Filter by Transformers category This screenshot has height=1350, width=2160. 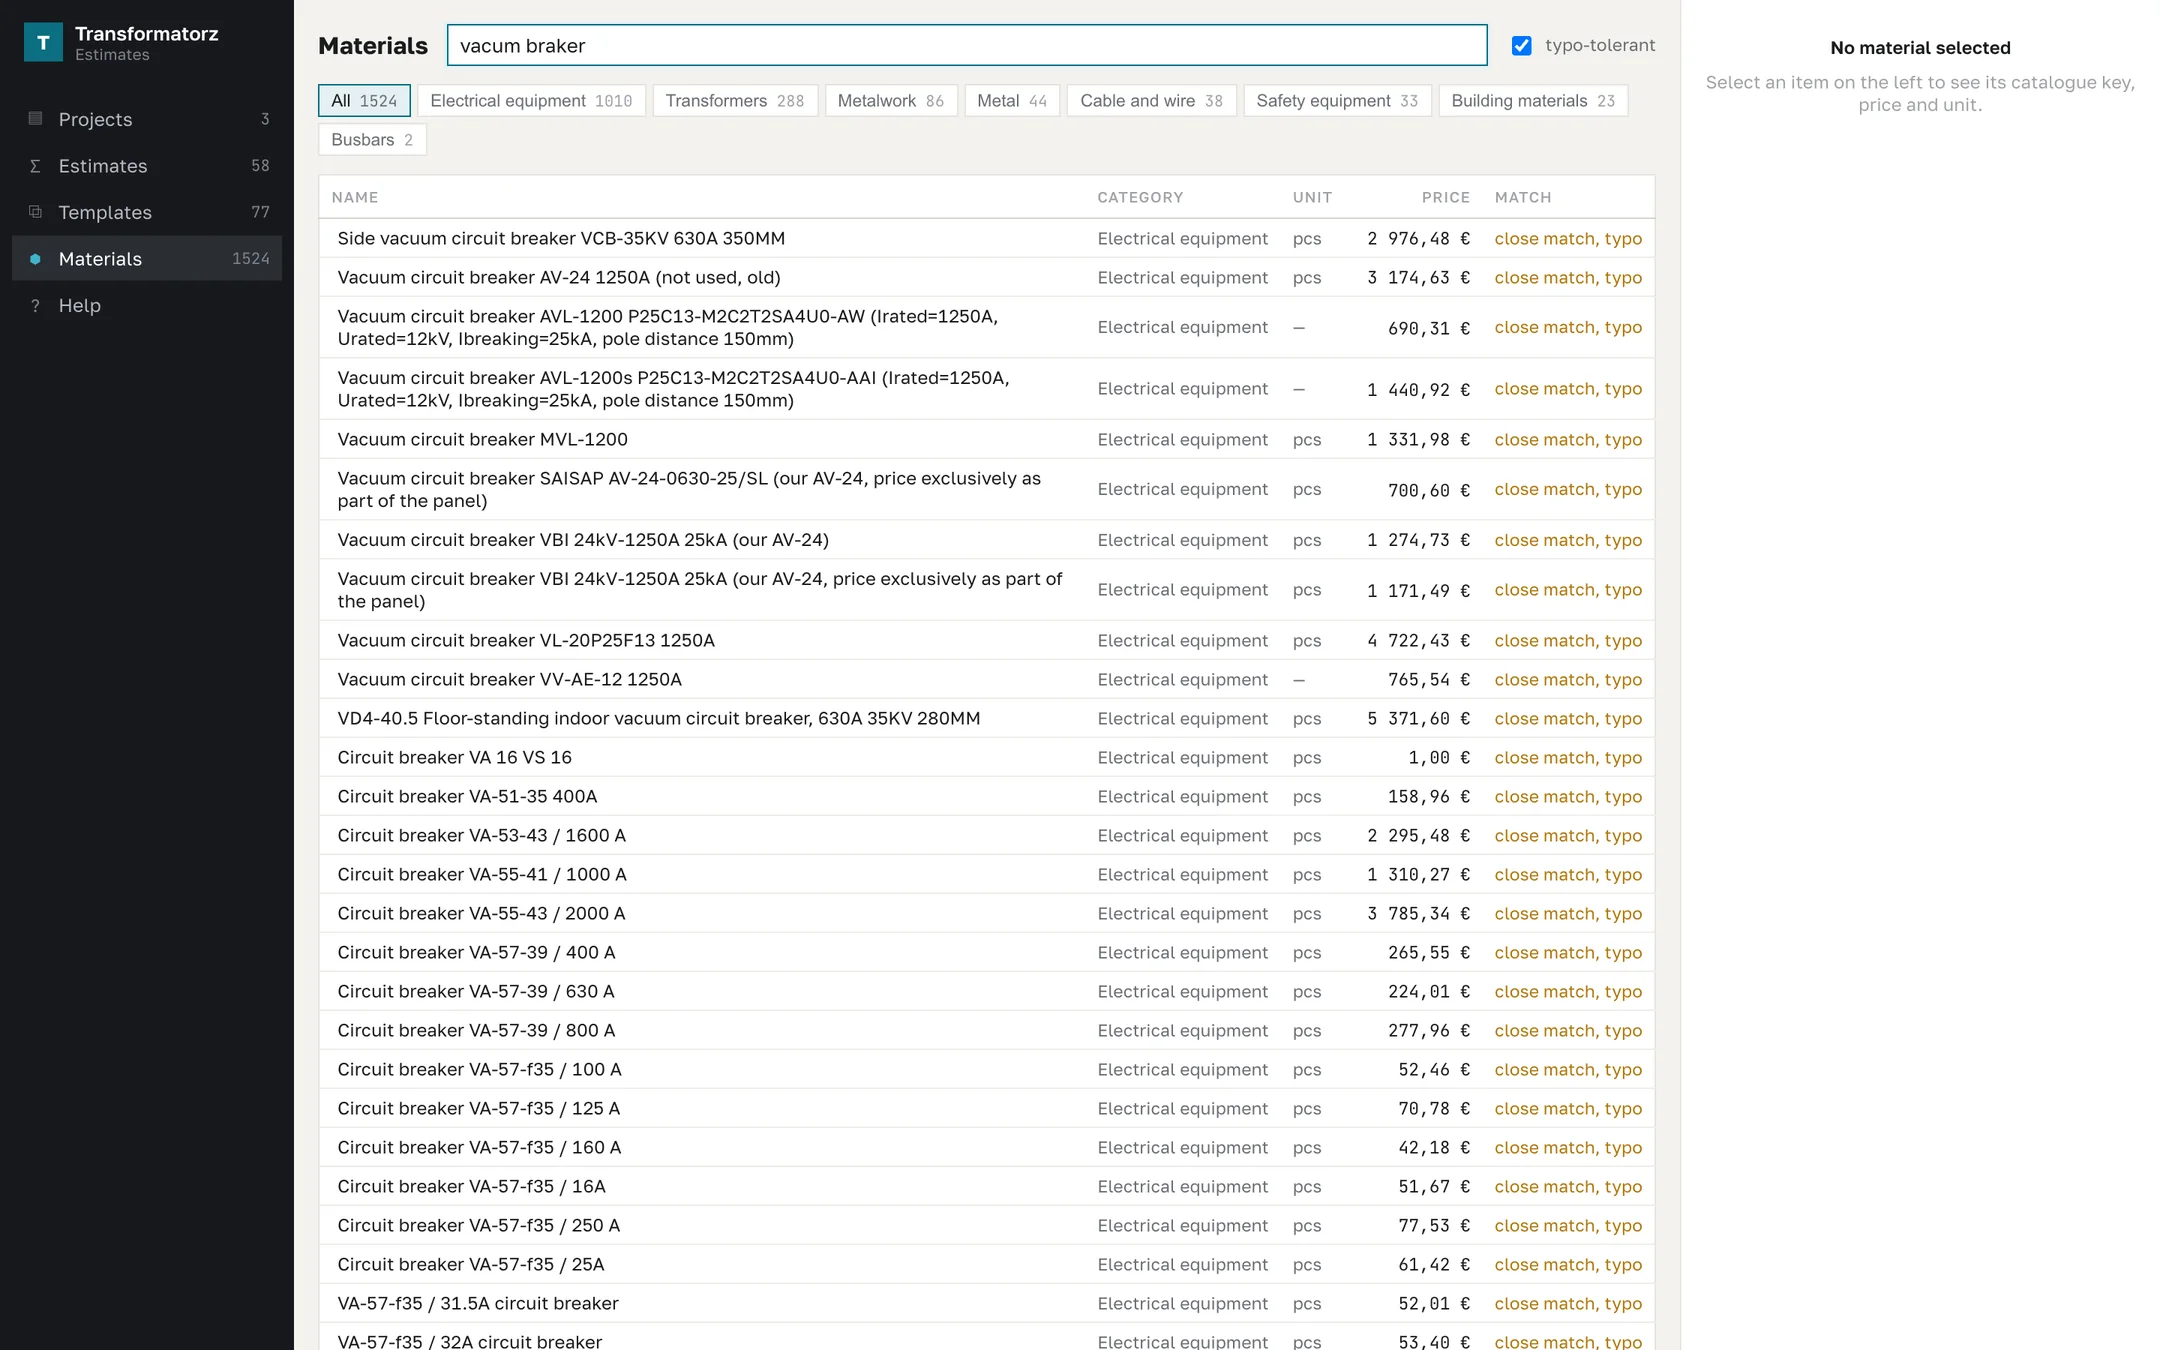735,101
